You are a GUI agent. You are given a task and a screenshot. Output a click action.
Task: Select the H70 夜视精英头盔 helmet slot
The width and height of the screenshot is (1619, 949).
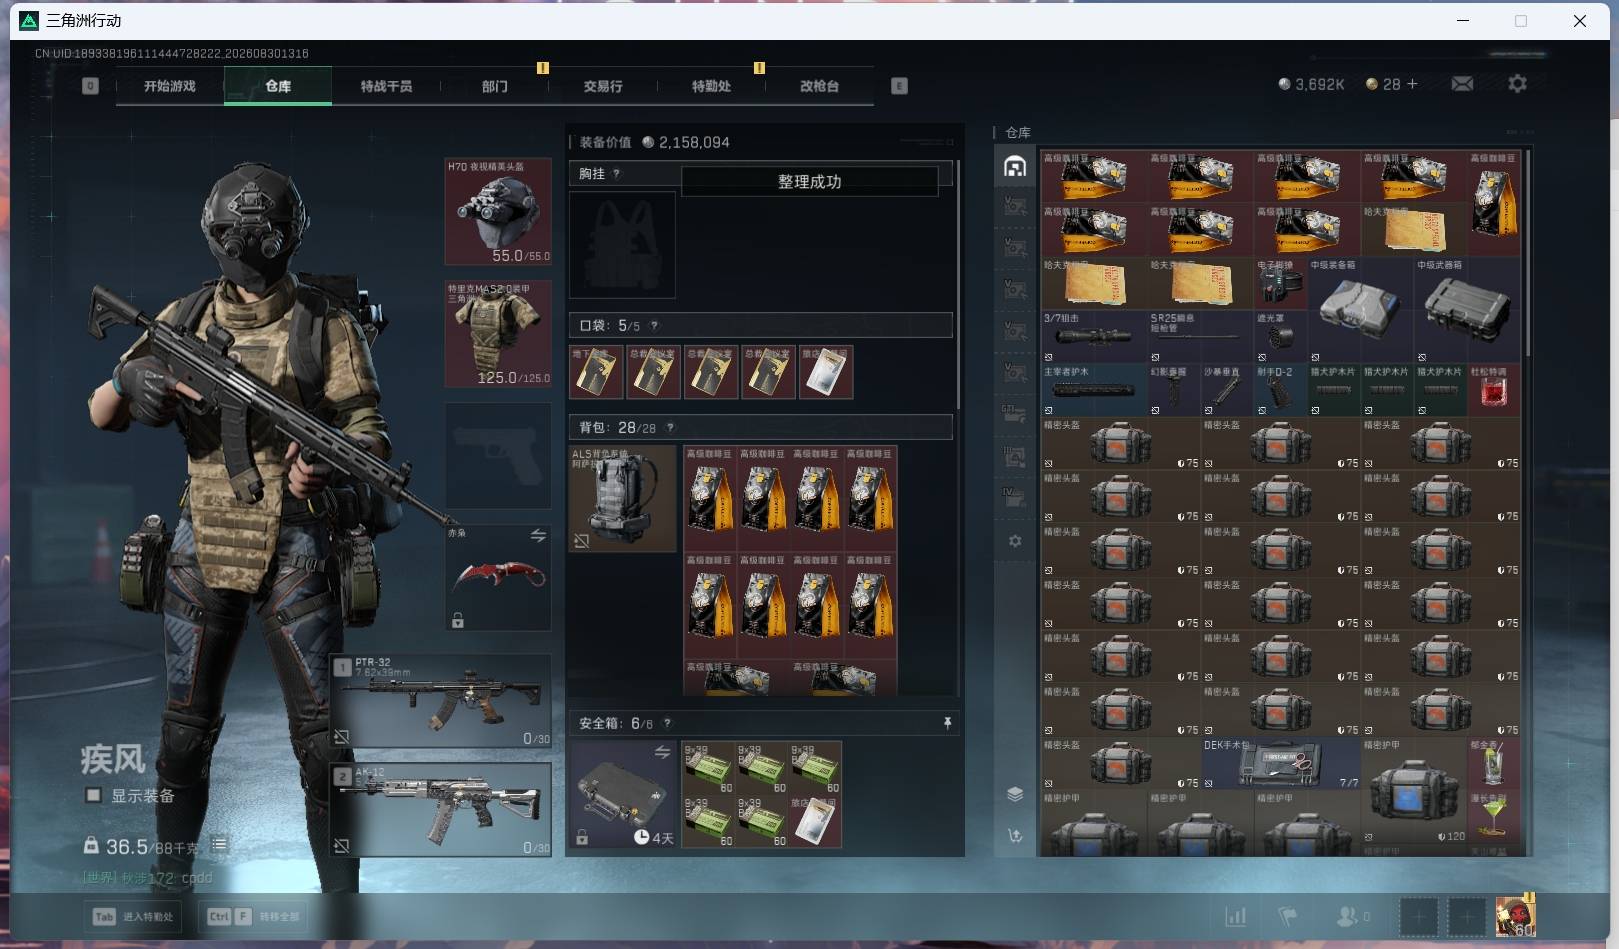pos(498,211)
